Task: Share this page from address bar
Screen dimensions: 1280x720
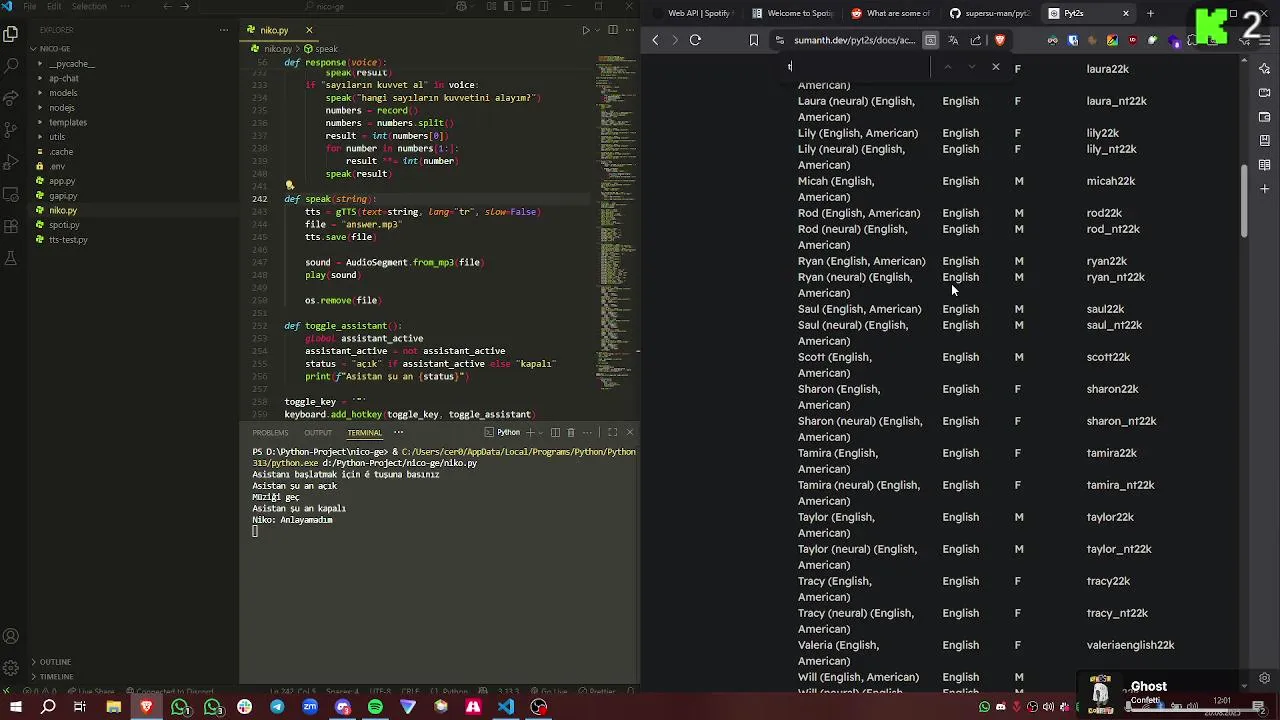Action: coord(976,40)
